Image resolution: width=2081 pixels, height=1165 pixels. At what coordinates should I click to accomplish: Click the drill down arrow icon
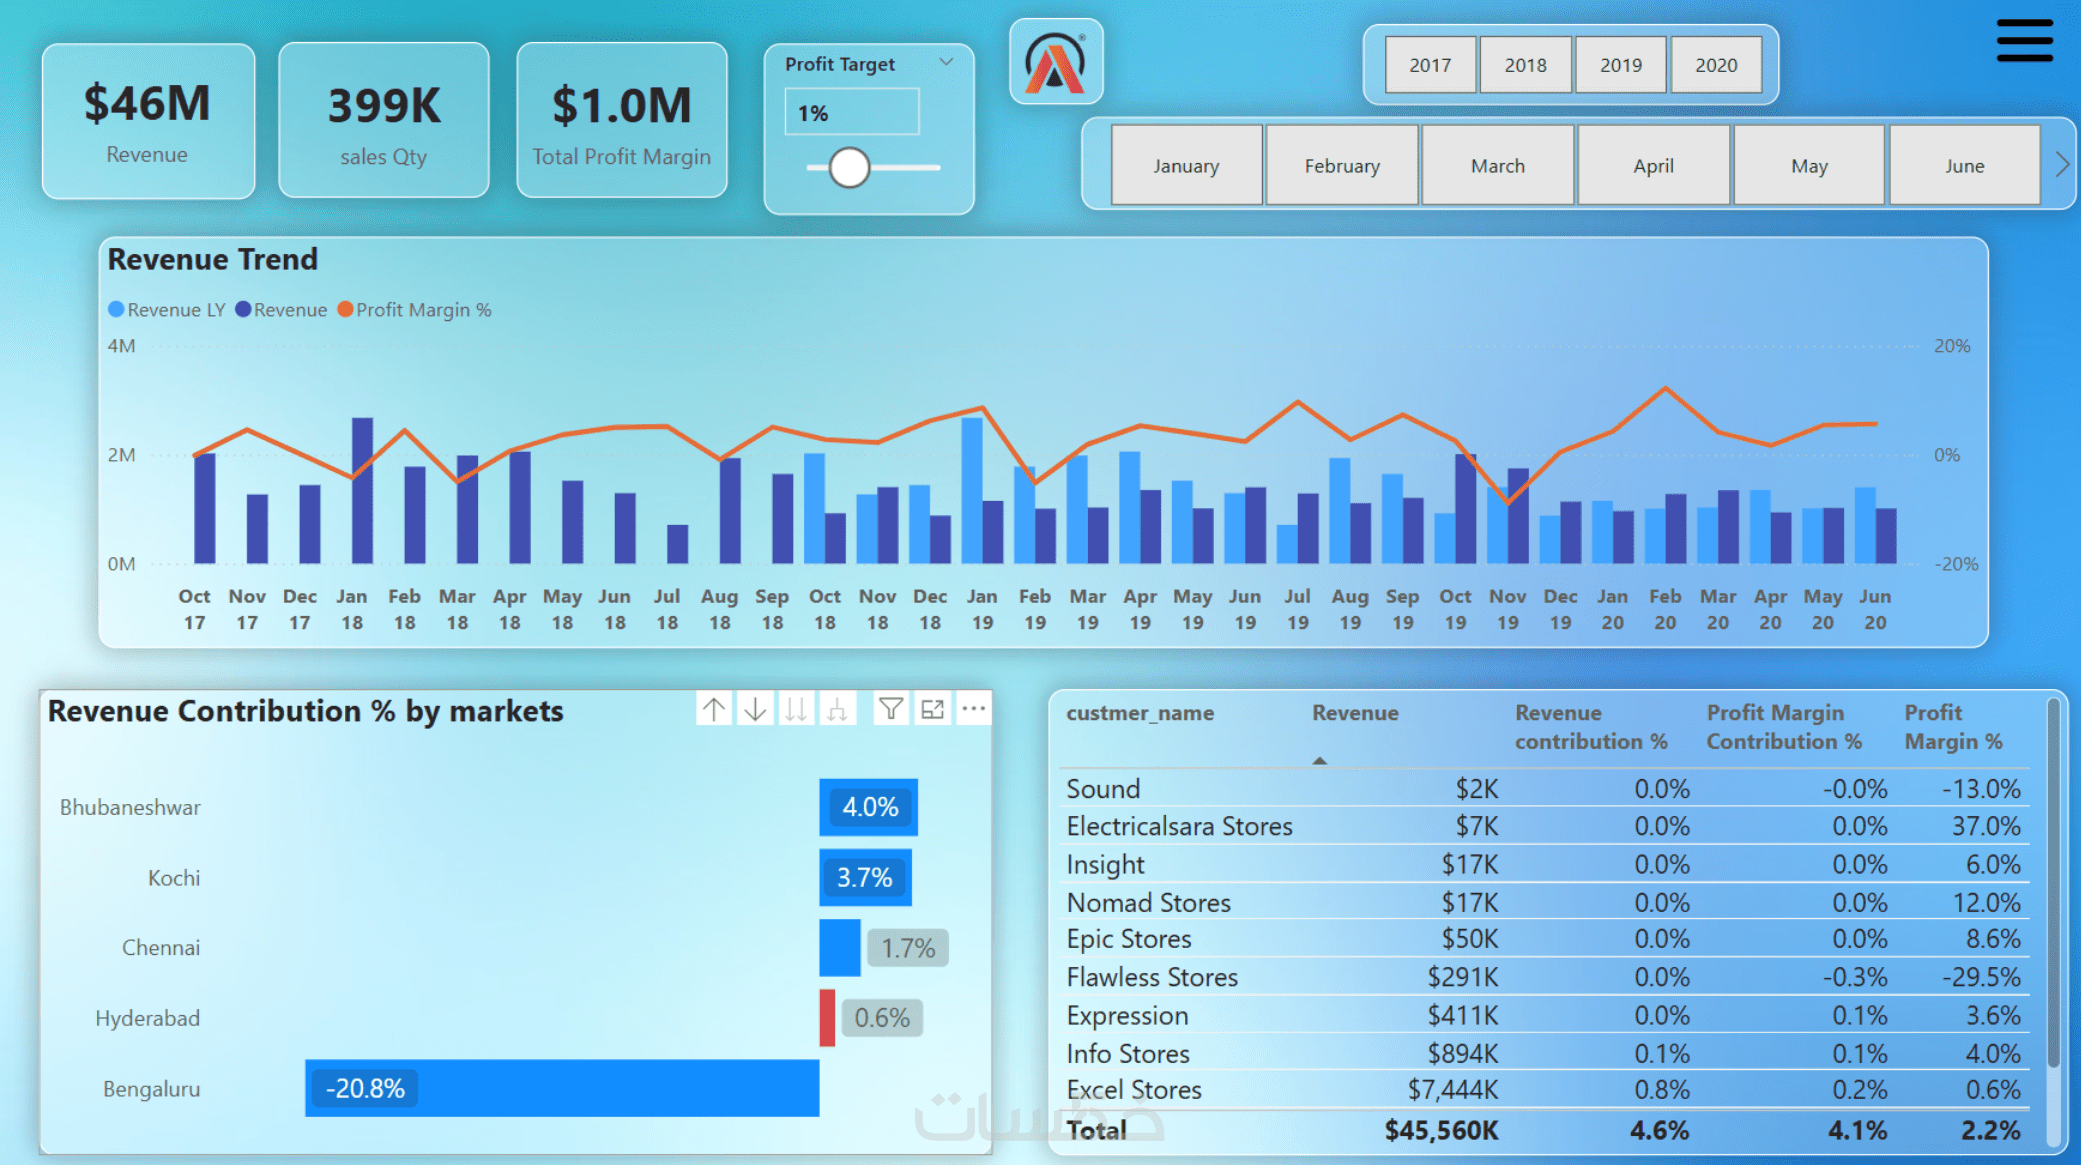coord(755,710)
